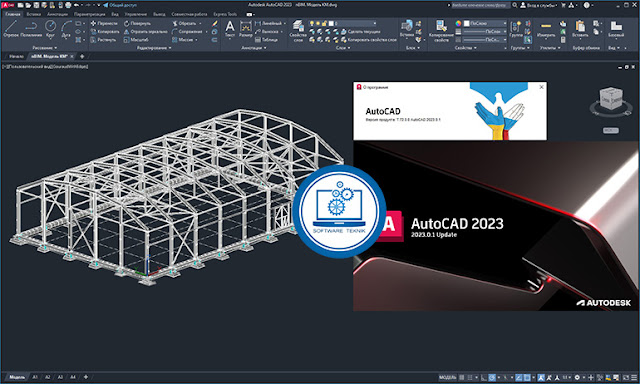Click the Общий доступ (Share) button

tap(120, 5)
